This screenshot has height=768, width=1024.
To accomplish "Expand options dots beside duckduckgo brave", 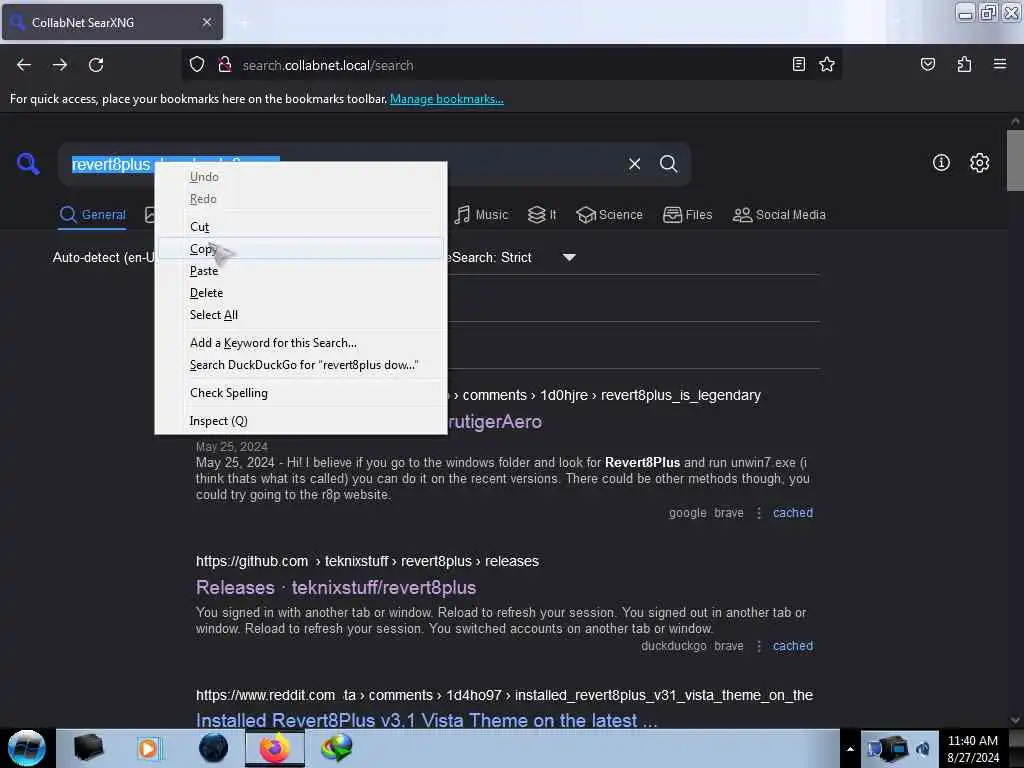I will coord(758,647).
